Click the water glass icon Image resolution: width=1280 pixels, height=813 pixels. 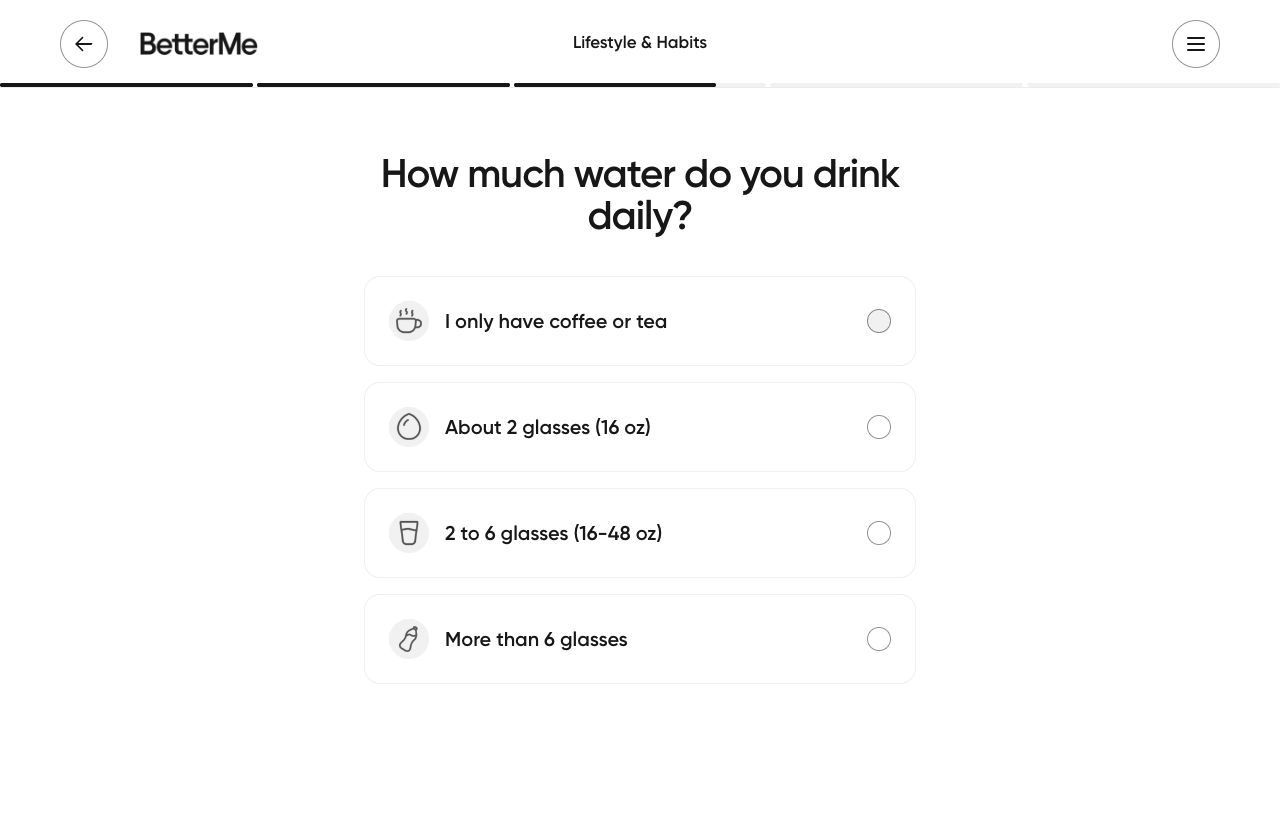tap(409, 533)
